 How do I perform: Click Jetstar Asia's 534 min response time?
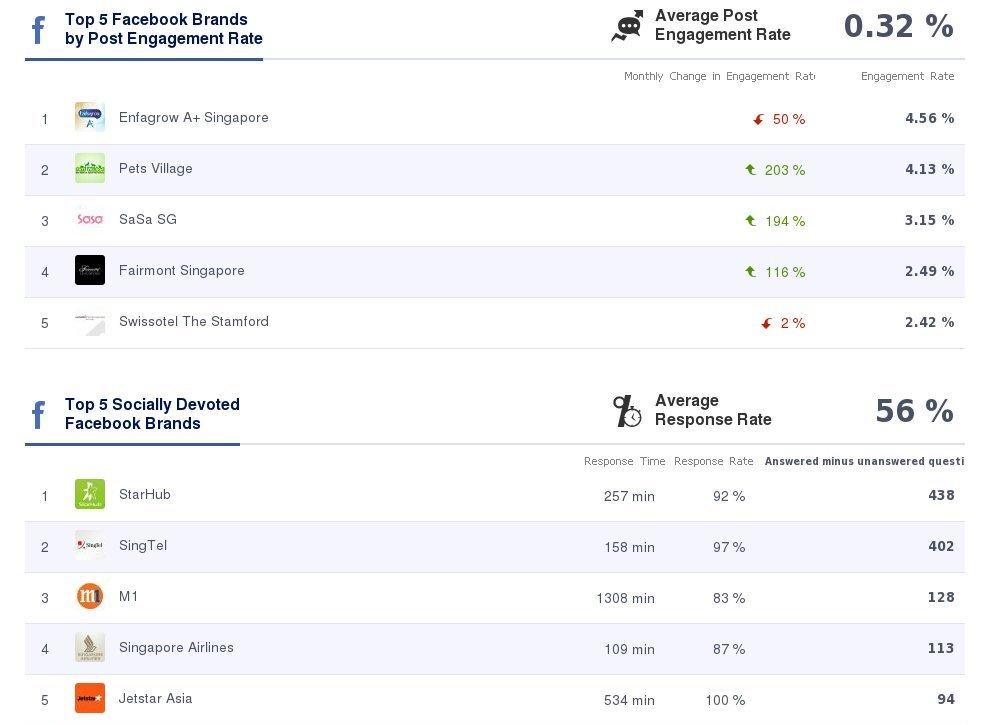(629, 700)
